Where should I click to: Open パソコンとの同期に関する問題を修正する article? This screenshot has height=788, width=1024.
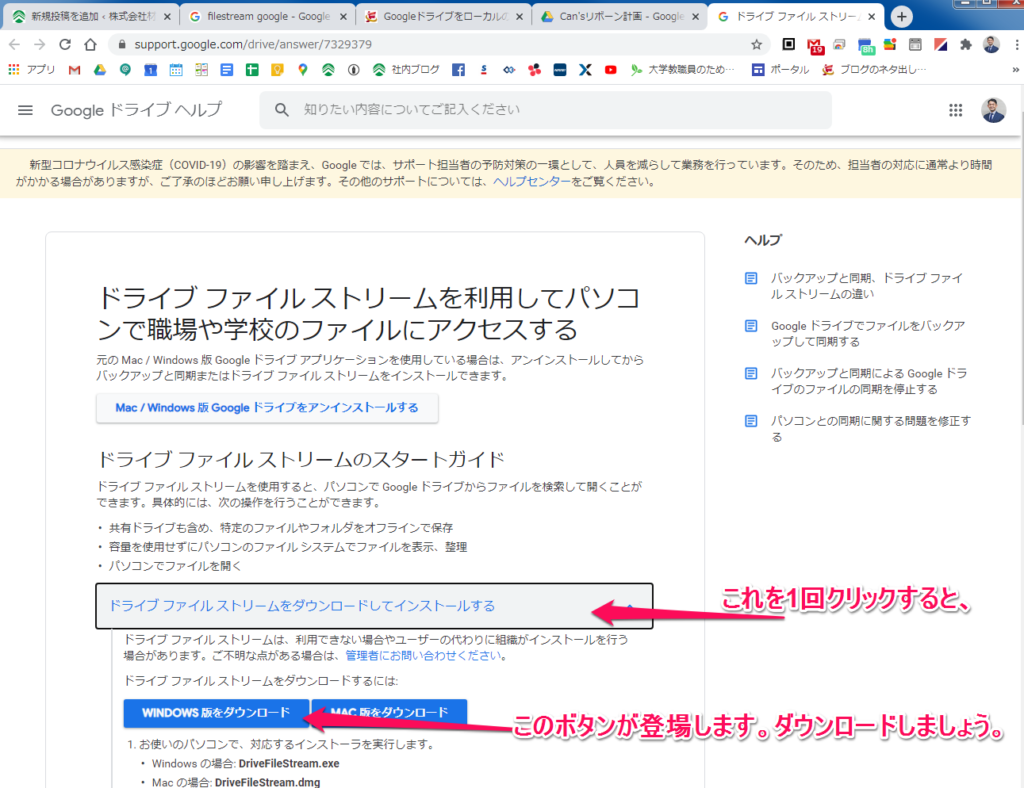point(871,429)
